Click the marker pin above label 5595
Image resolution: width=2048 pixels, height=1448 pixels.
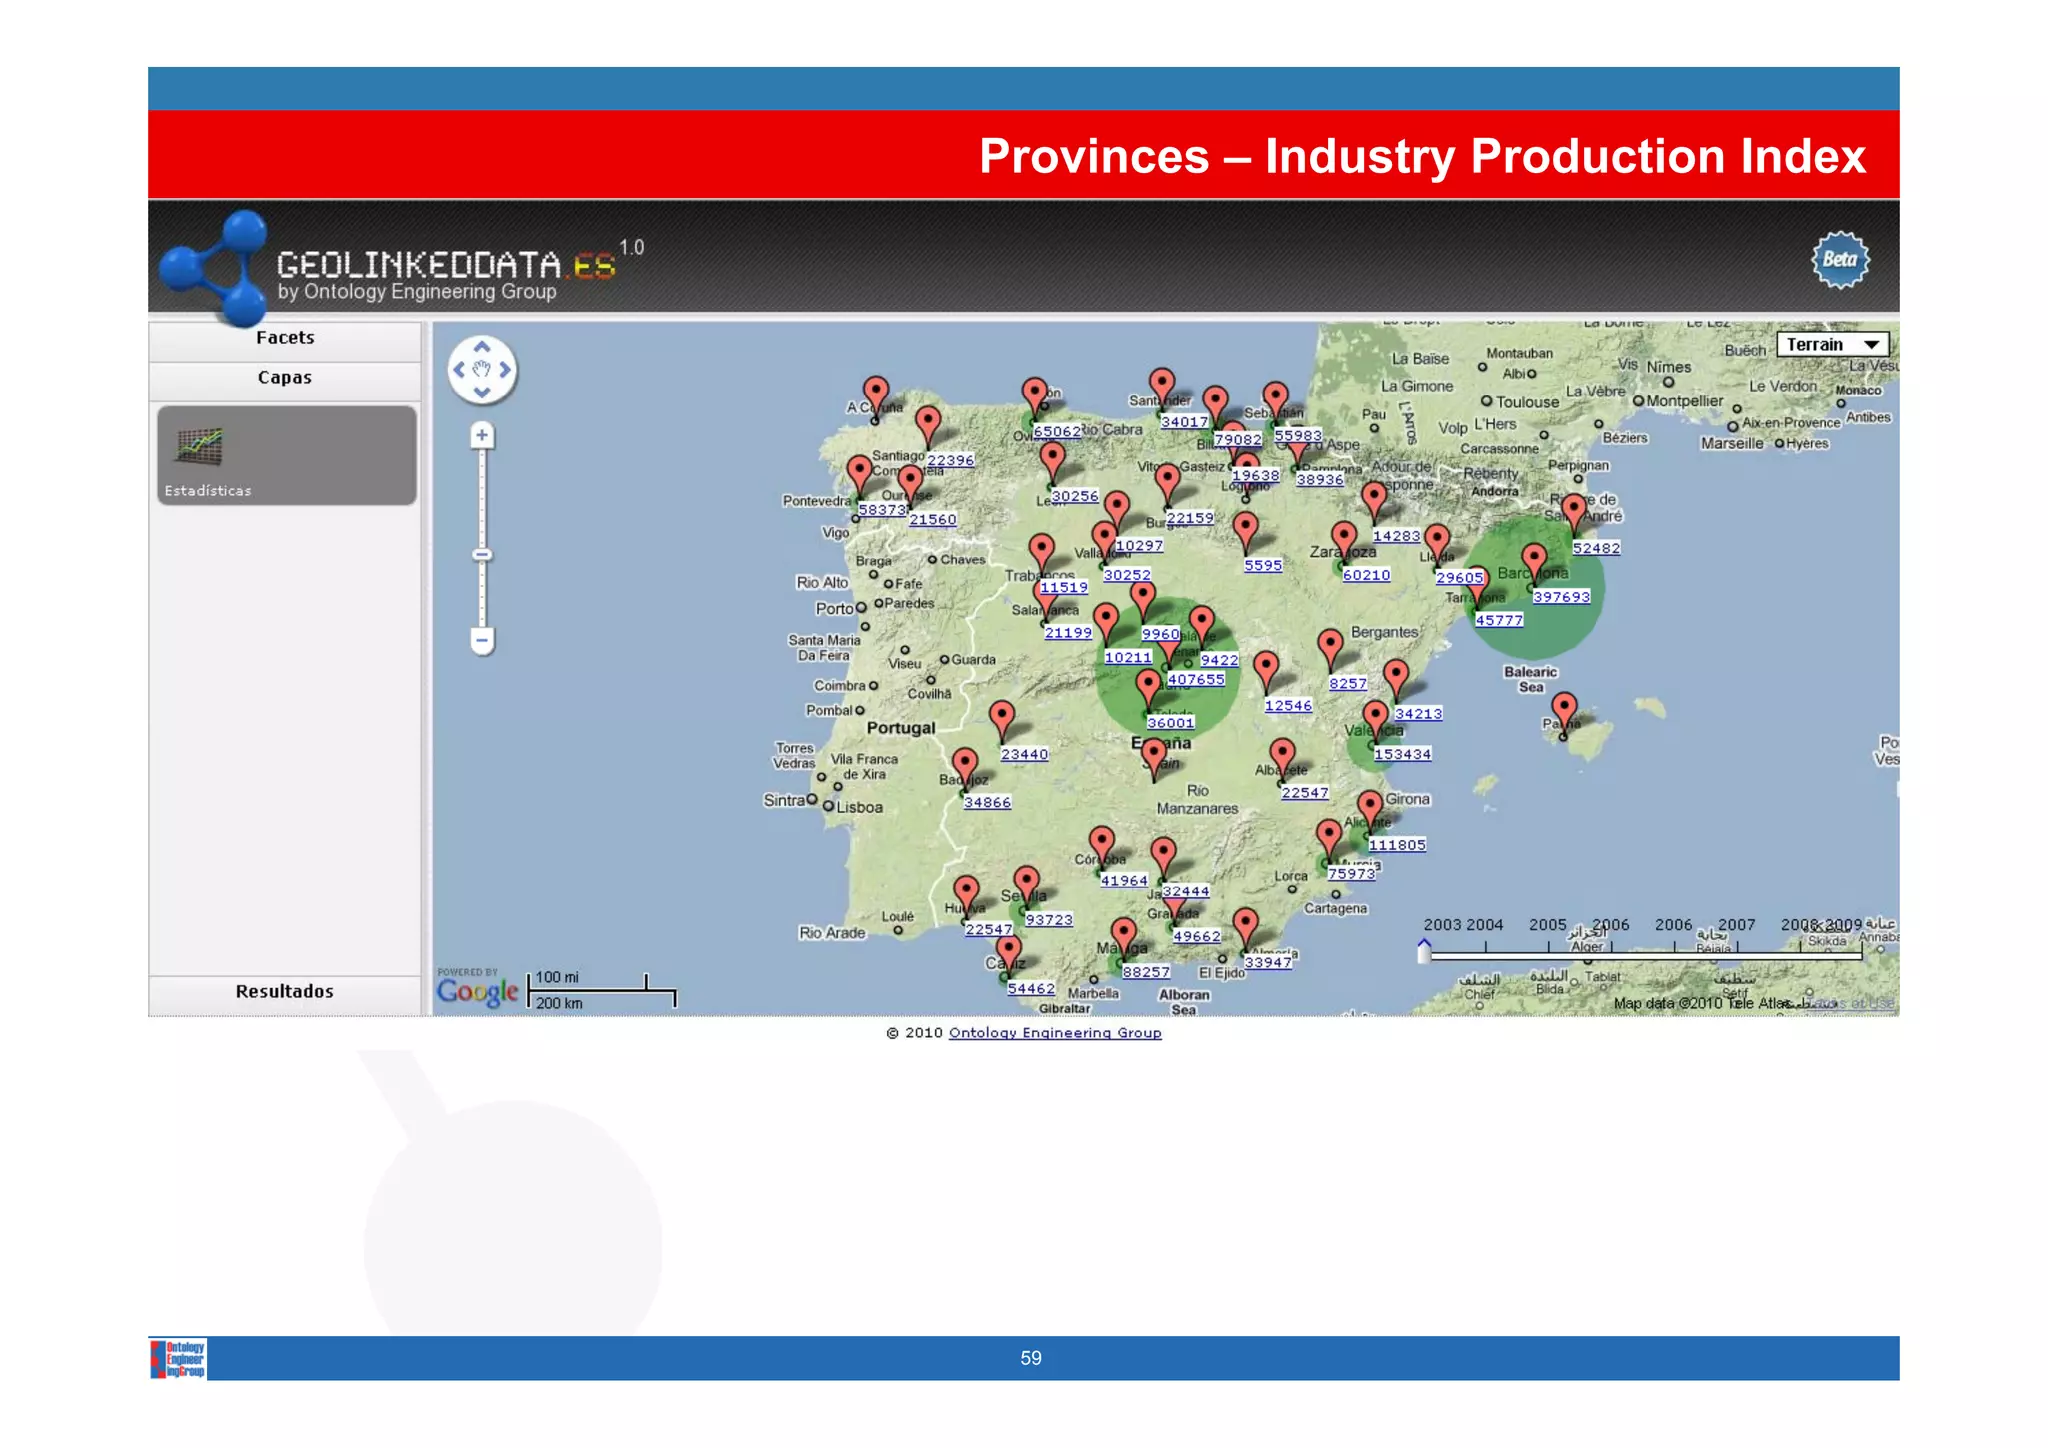1246,533
